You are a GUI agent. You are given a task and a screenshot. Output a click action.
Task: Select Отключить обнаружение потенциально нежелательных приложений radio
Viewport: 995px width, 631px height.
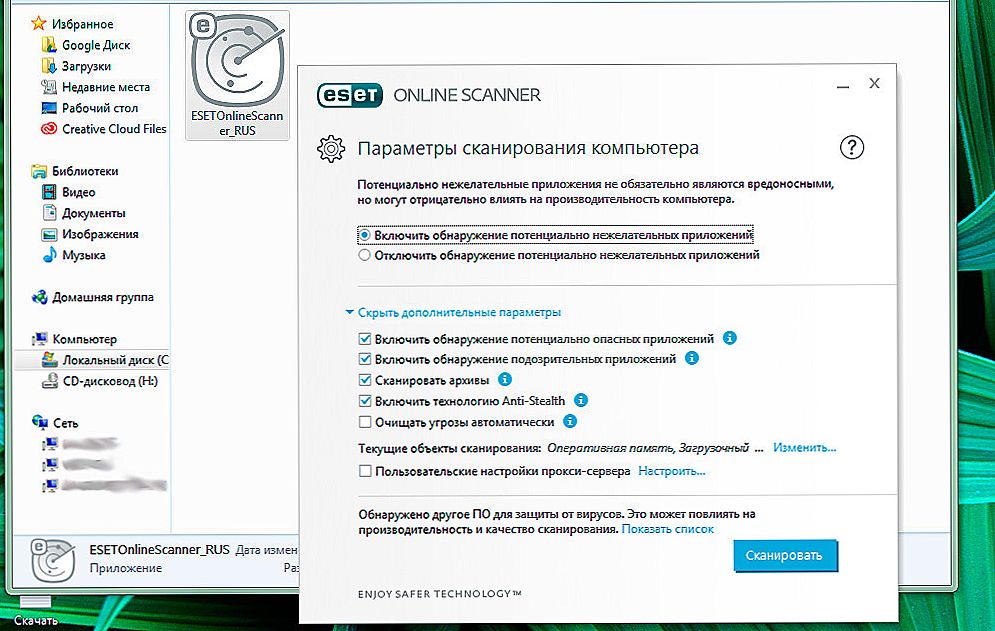[365, 255]
